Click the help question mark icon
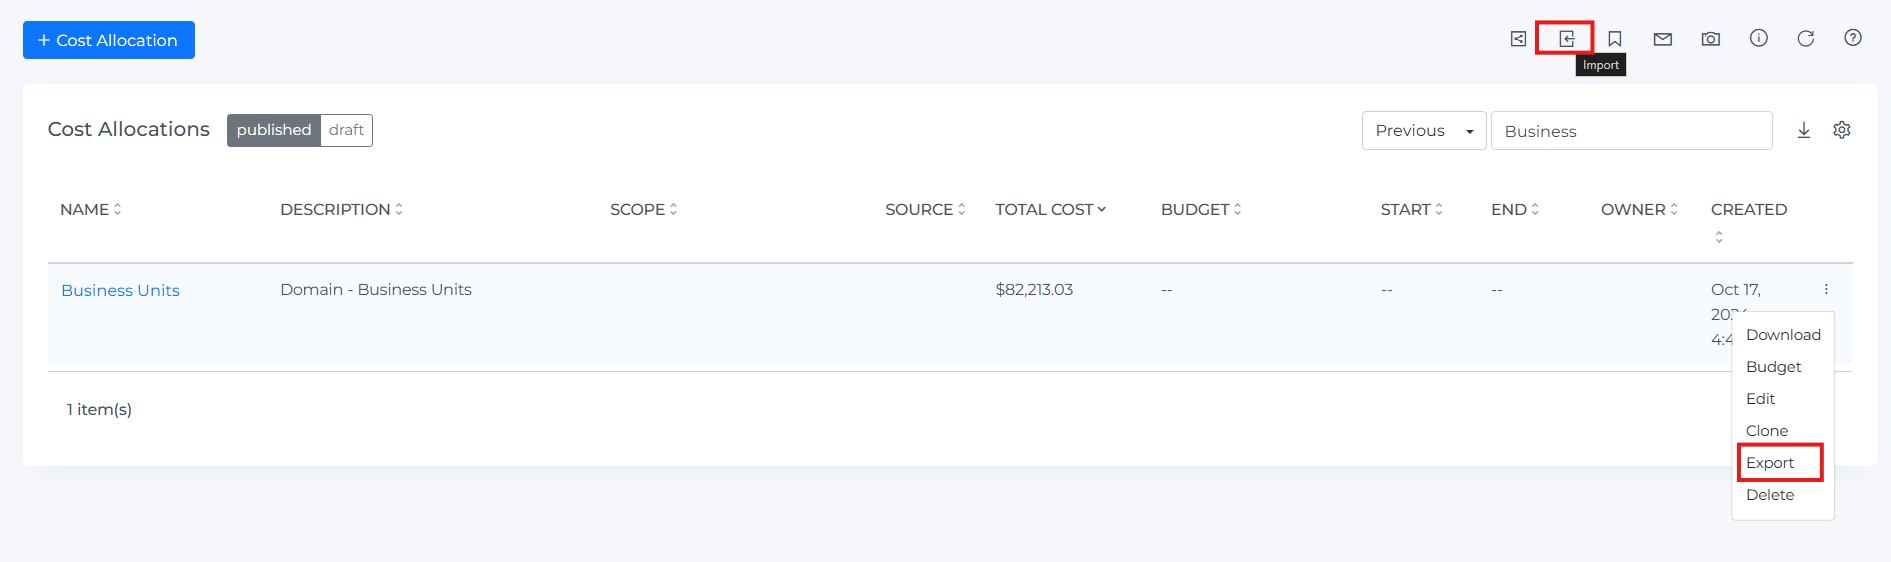Viewport: 1891px width, 562px height. click(1853, 38)
